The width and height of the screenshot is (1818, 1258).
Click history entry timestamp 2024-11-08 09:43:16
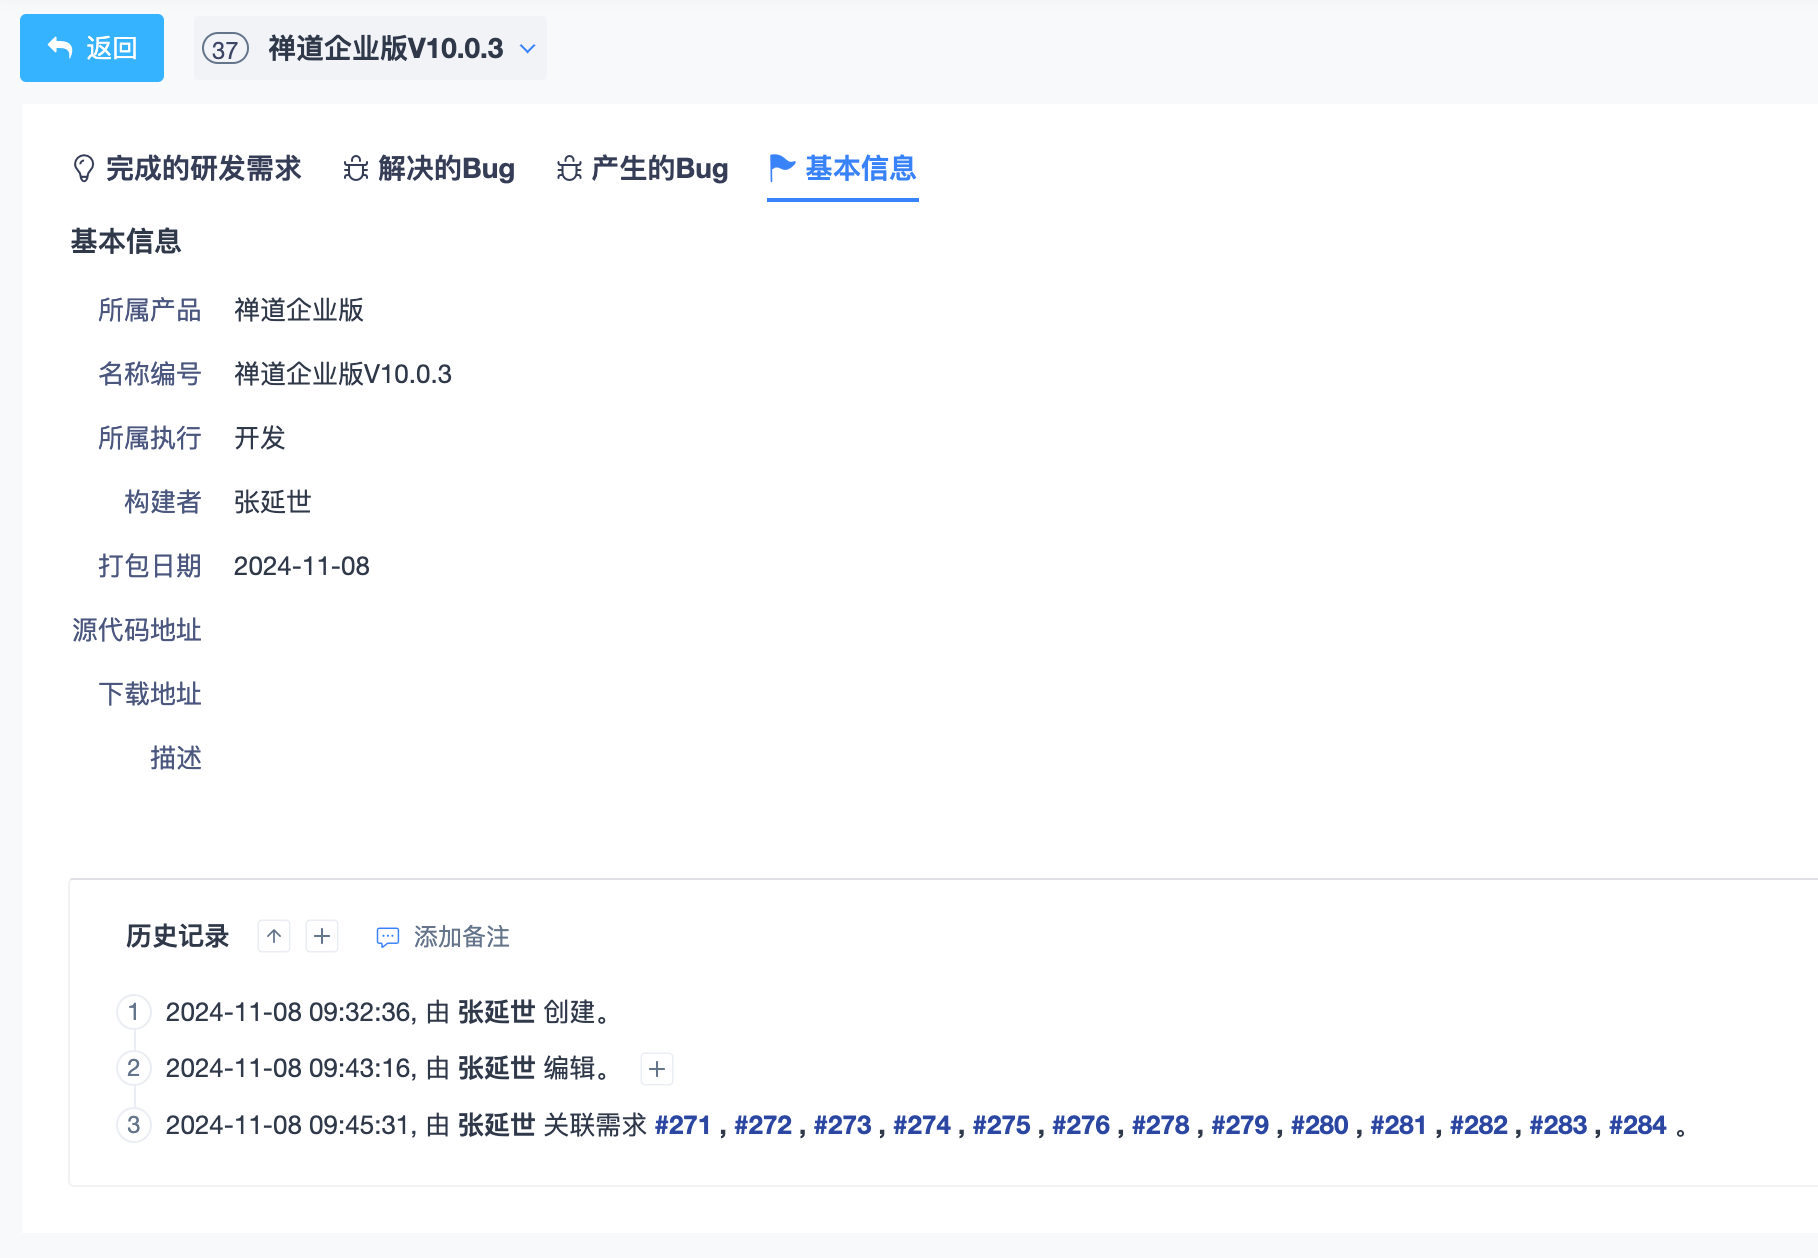tap(288, 1068)
